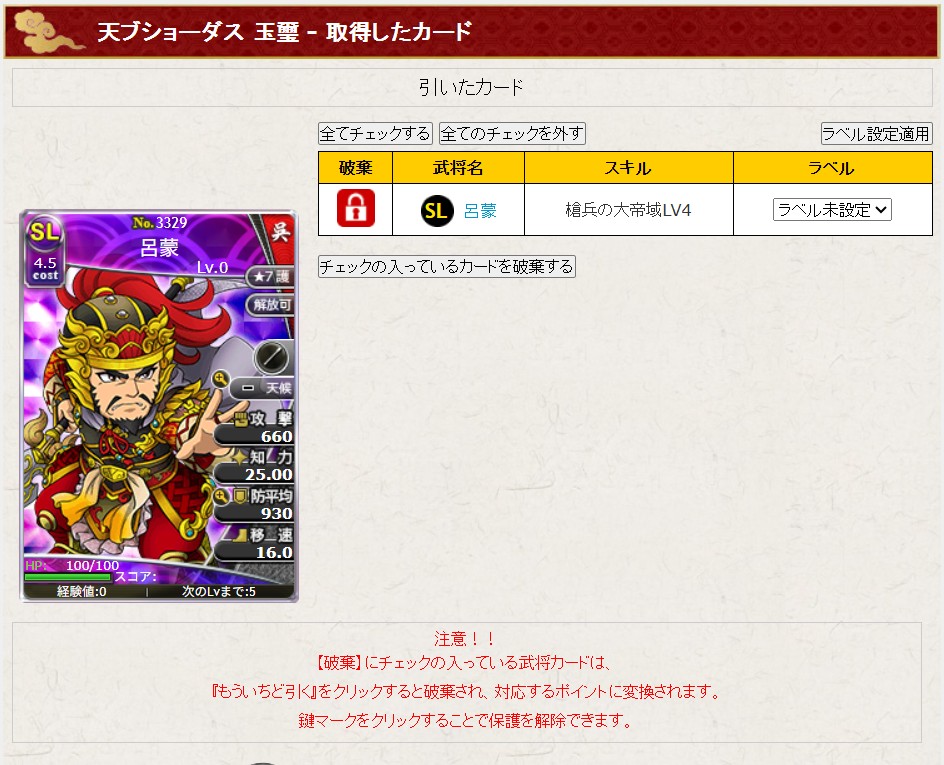
Task: Click the 解放可 badge on card
Action: click(x=270, y=305)
